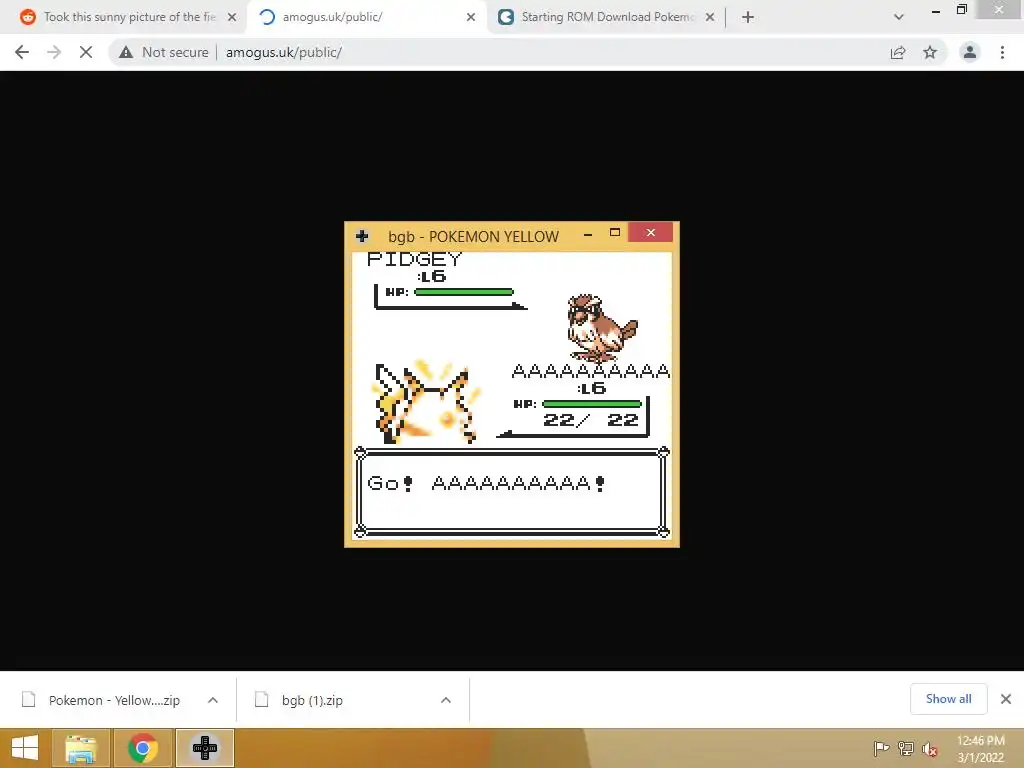Image resolution: width=1024 pixels, height=768 pixels.
Task: Click the PIDGEY name text
Action: [x=414, y=259]
